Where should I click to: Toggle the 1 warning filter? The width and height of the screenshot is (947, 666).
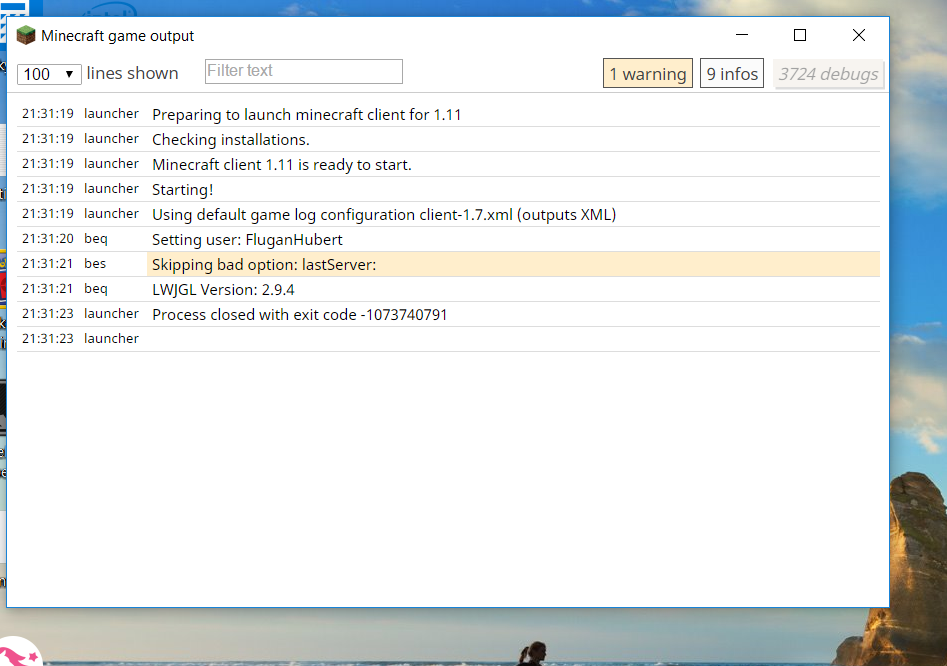click(647, 74)
